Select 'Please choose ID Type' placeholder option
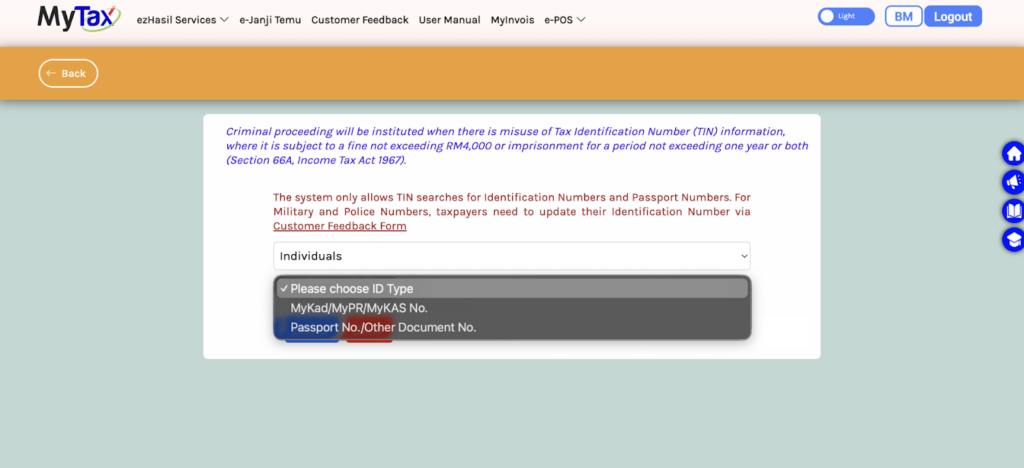 click(351, 289)
